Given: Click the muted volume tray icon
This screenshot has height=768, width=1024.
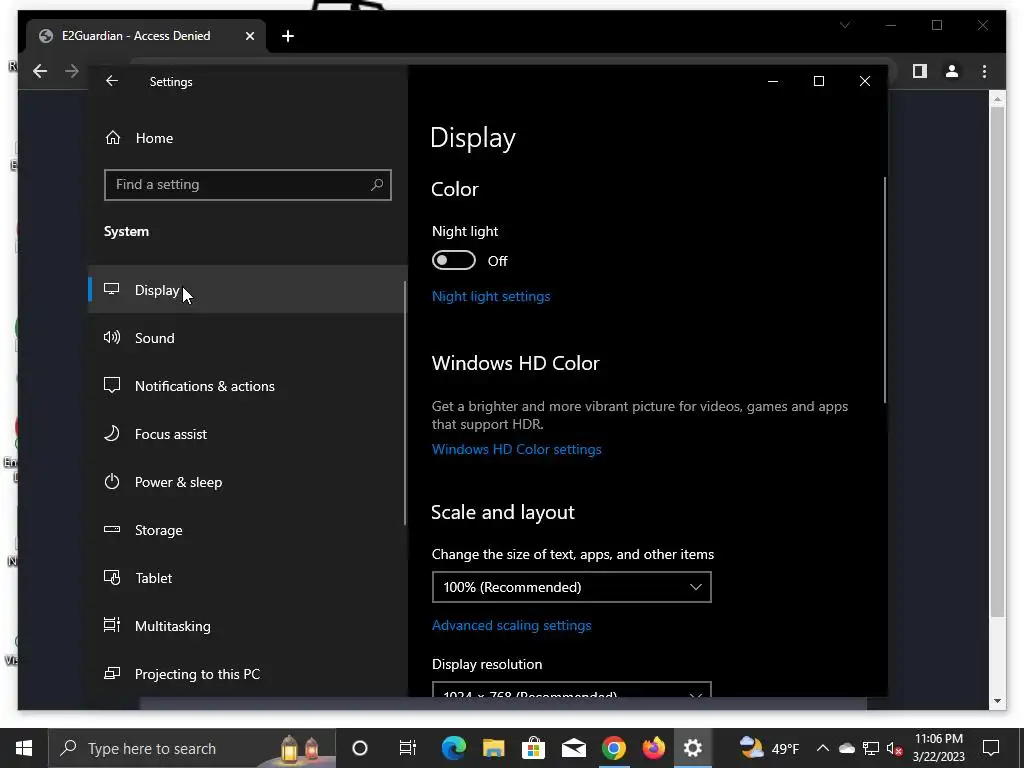Looking at the screenshot, I should click(895, 748).
